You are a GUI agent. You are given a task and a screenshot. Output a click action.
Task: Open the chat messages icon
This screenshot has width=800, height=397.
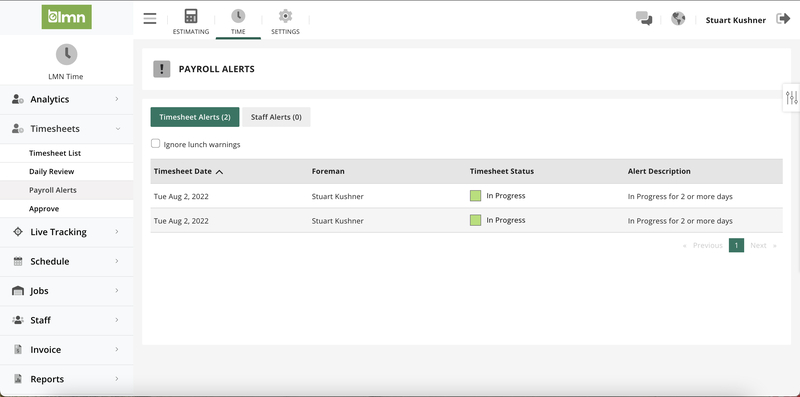pyautogui.click(x=644, y=19)
